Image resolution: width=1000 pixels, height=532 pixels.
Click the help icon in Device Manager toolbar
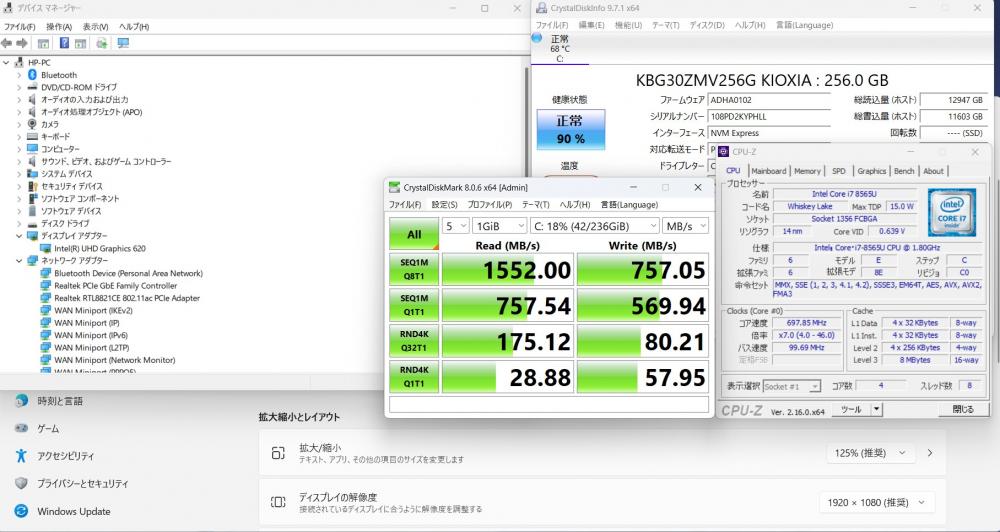click(64, 43)
